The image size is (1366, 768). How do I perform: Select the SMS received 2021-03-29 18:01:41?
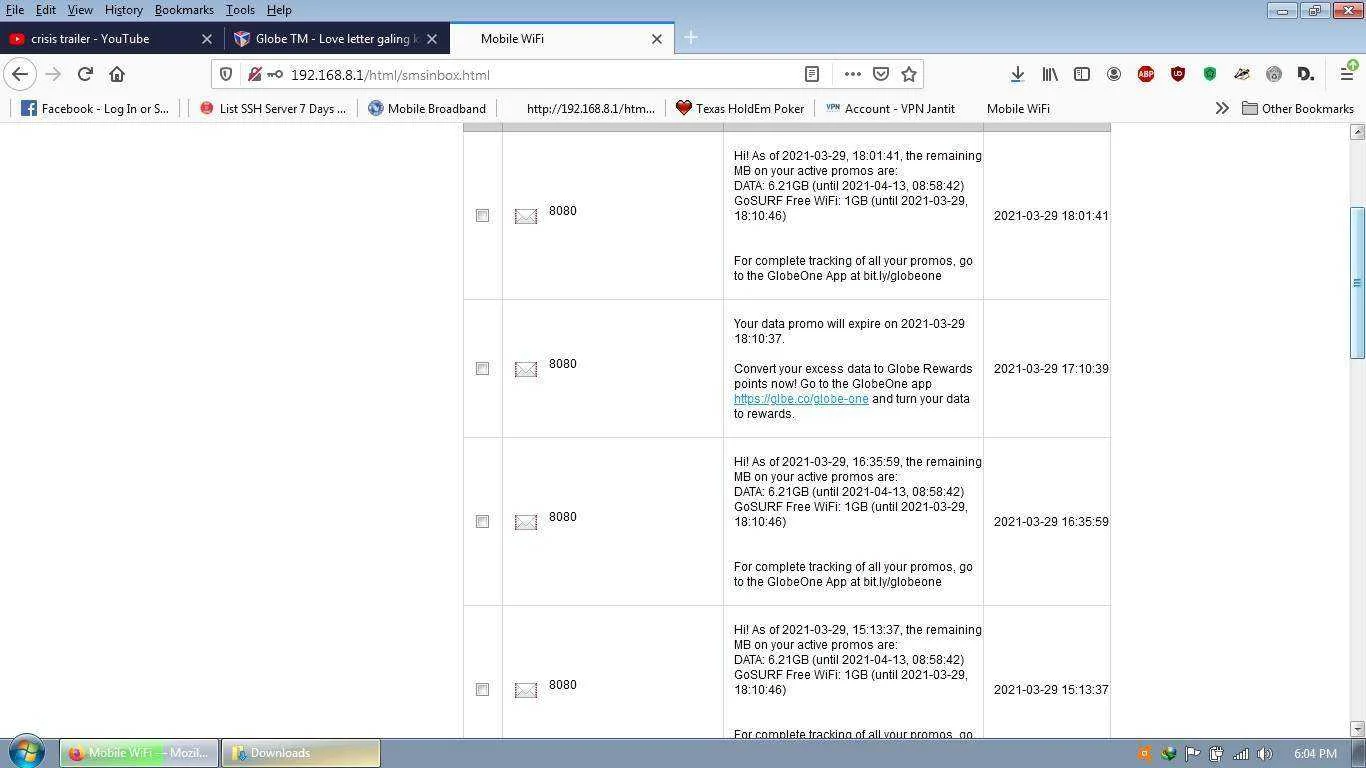[x=482, y=216]
